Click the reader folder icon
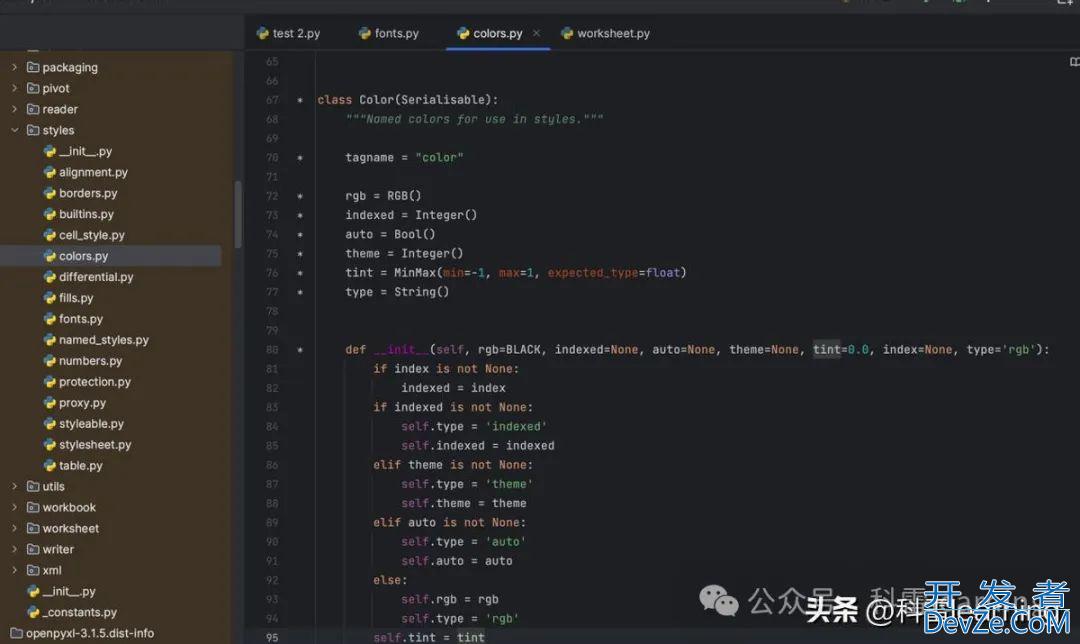The image size is (1080, 644). click(32, 109)
